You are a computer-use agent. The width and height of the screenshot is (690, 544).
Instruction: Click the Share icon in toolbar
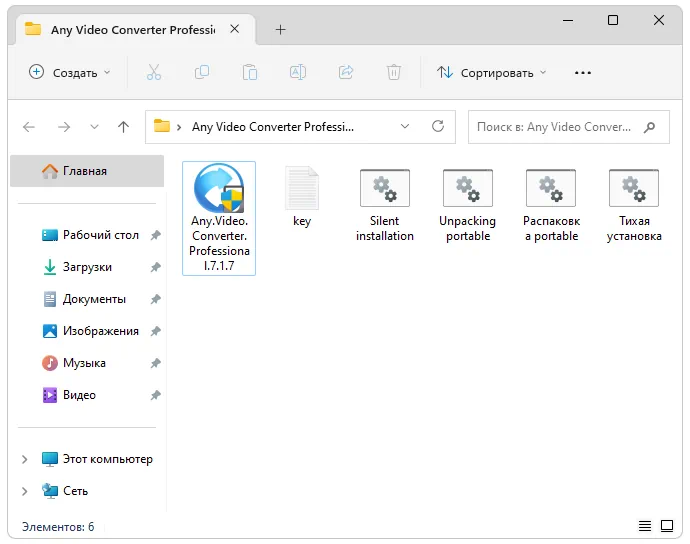point(346,72)
